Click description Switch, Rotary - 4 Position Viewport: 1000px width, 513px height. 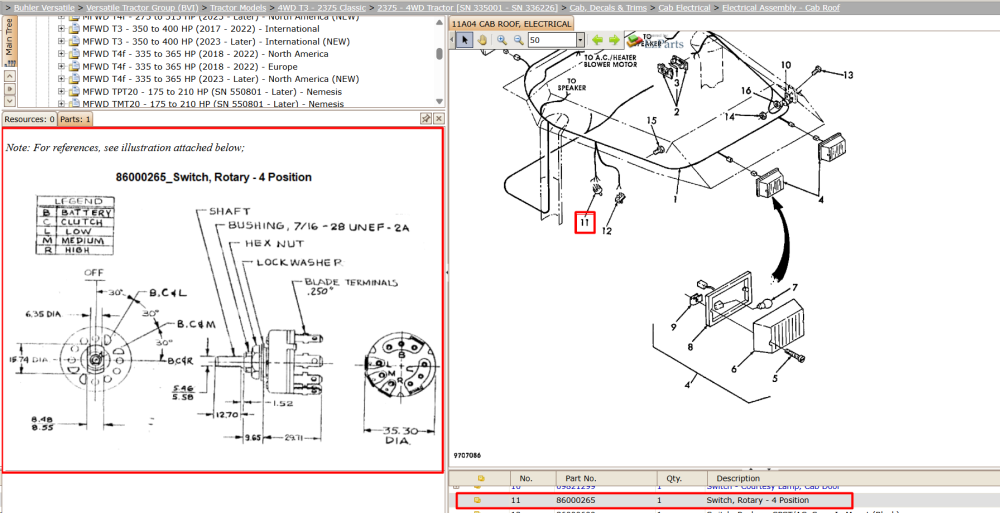coord(758,500)
